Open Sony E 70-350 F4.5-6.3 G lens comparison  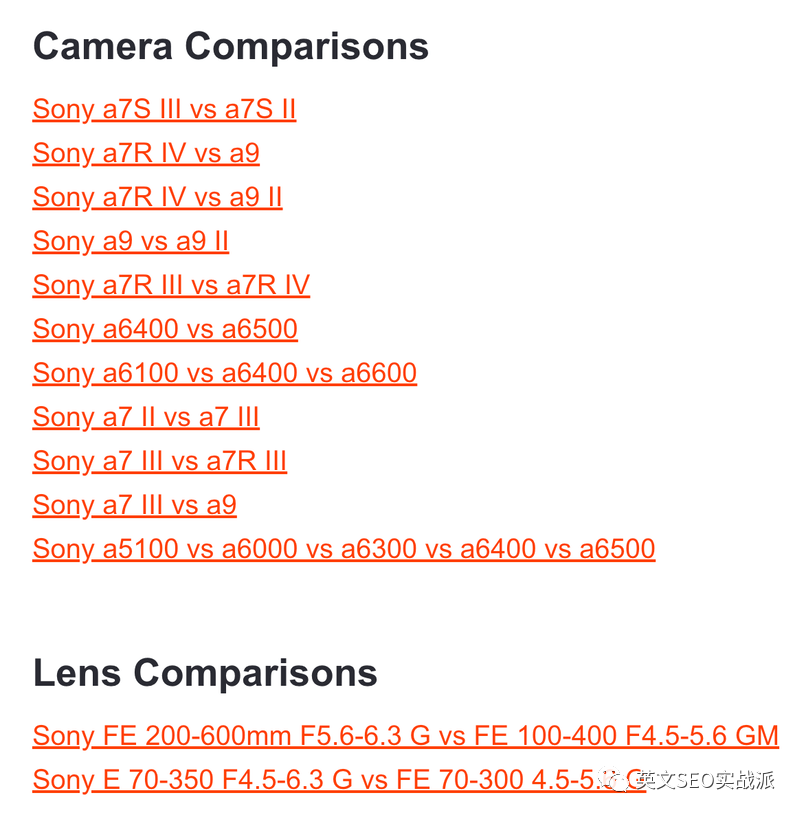click(x=339, y=780)
